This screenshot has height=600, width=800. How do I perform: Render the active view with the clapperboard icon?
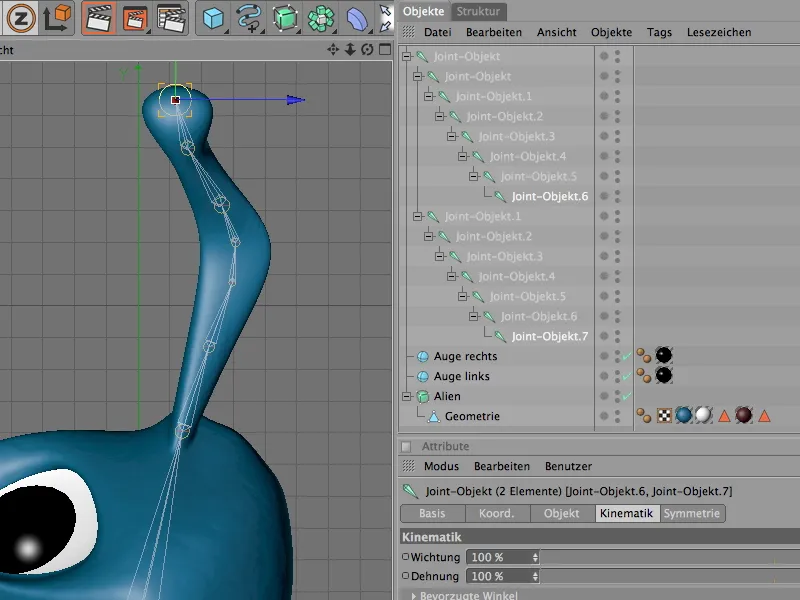coord(99,18)
